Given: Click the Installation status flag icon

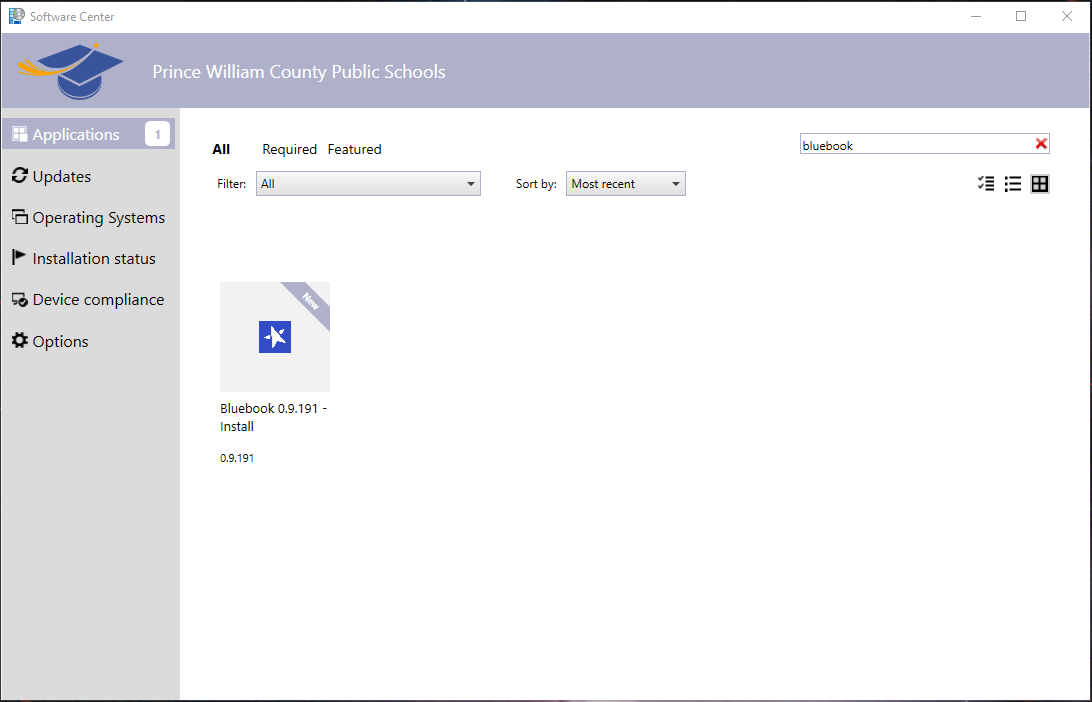Looking at the screenshot, I should coord(20,258).
